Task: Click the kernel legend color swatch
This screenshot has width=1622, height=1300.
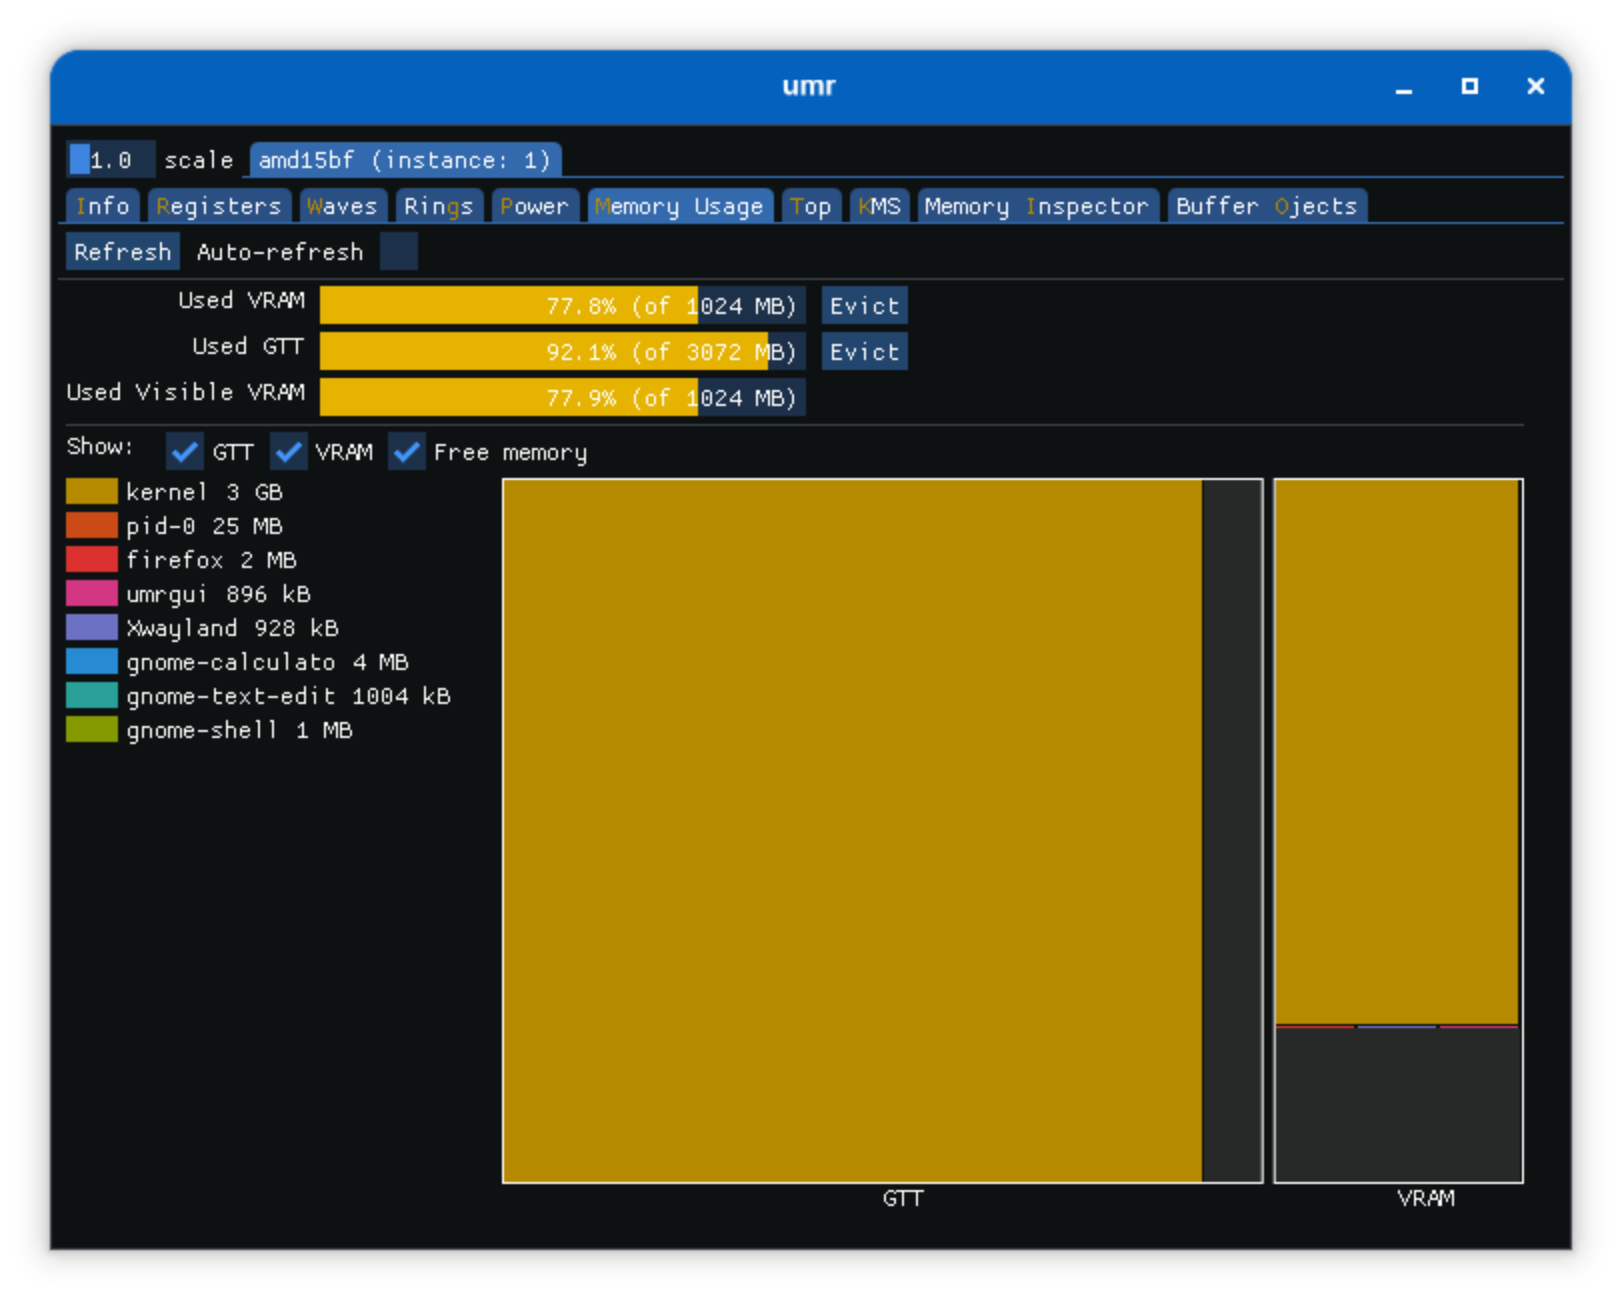Action: (91, 492)
